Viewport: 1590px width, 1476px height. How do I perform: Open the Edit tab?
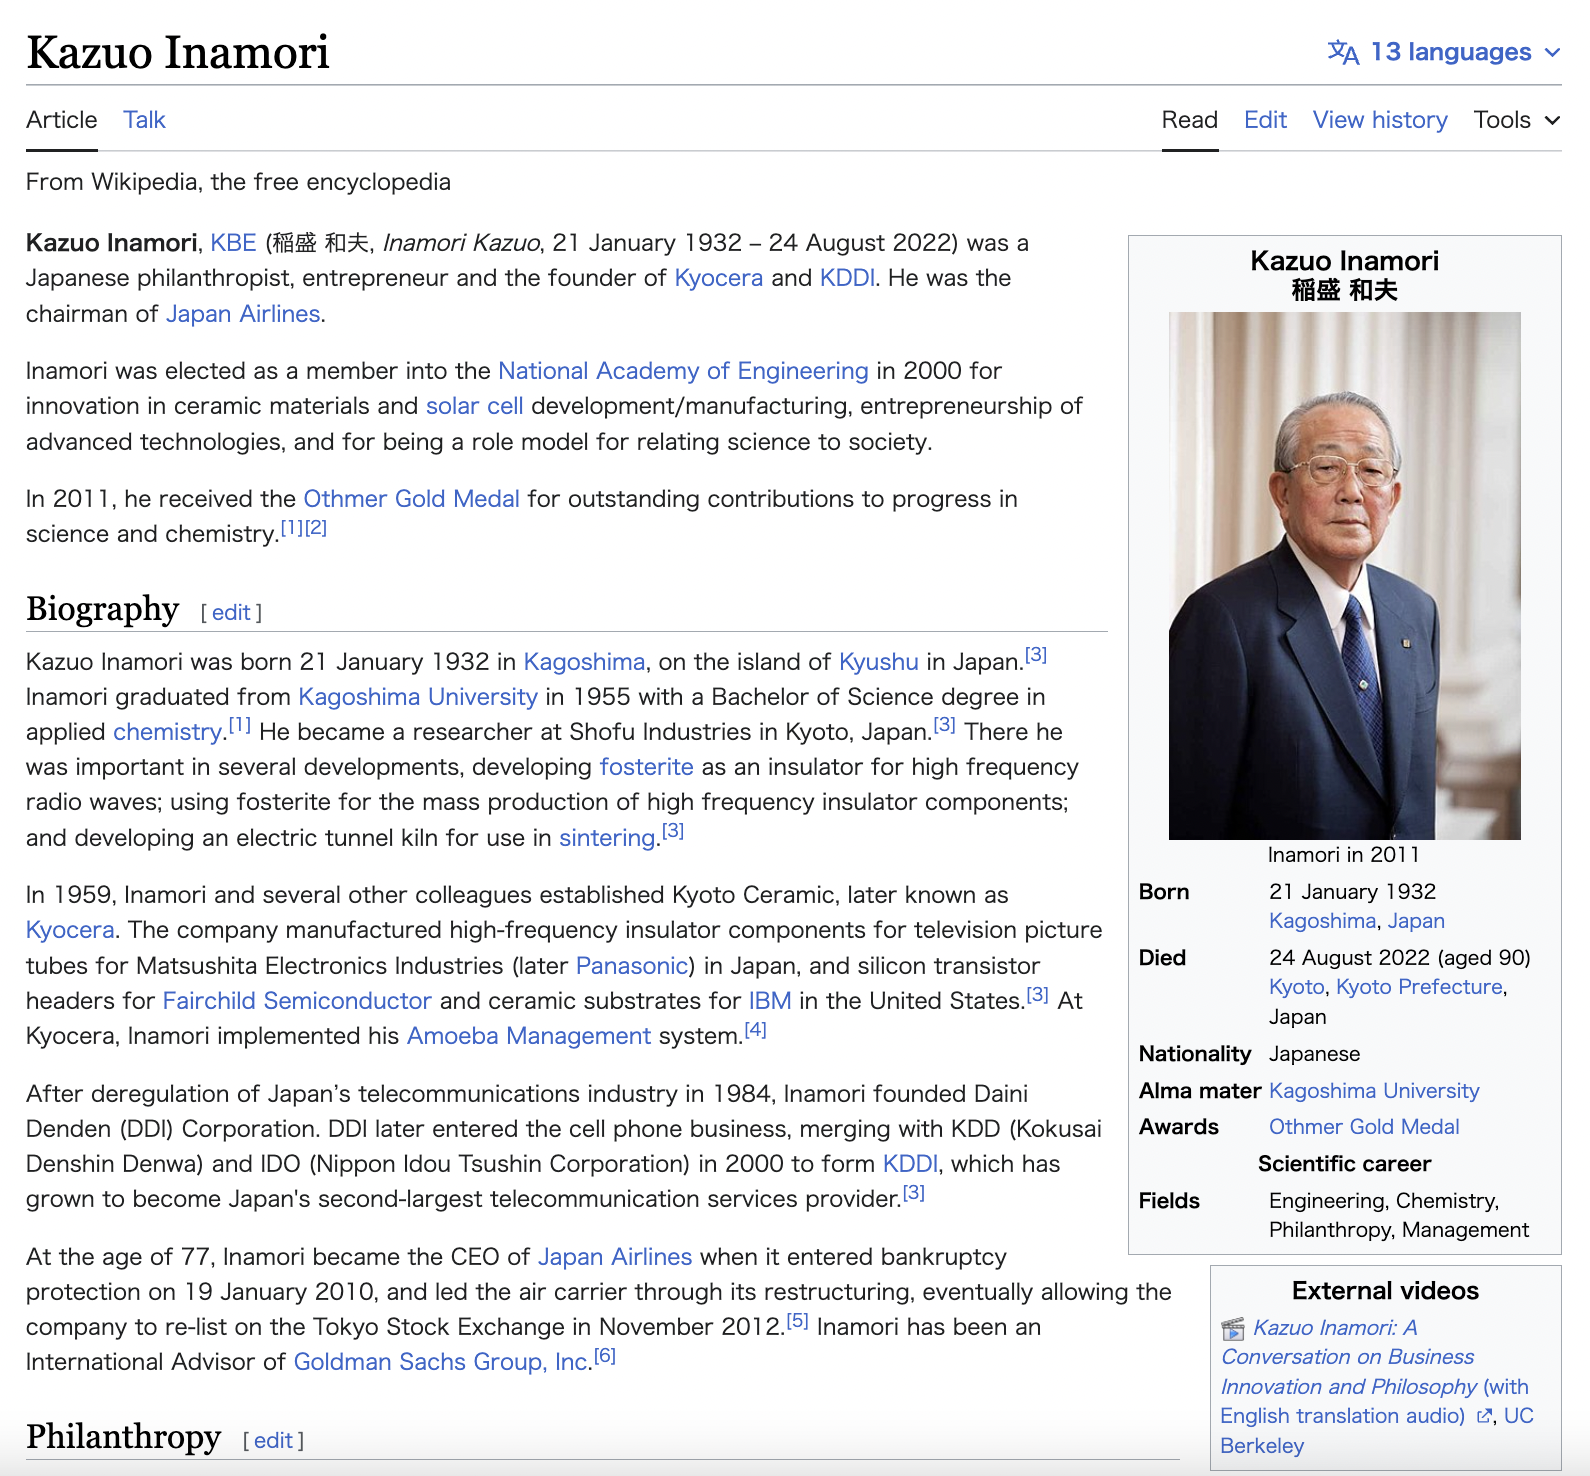pyautogui.click(x=1265, y=120)
